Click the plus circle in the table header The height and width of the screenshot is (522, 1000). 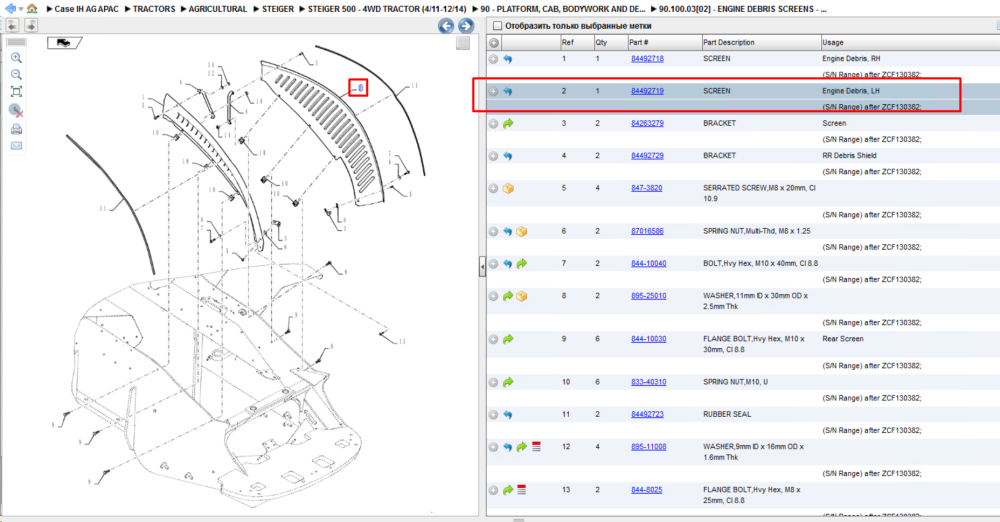pos(494,43)
